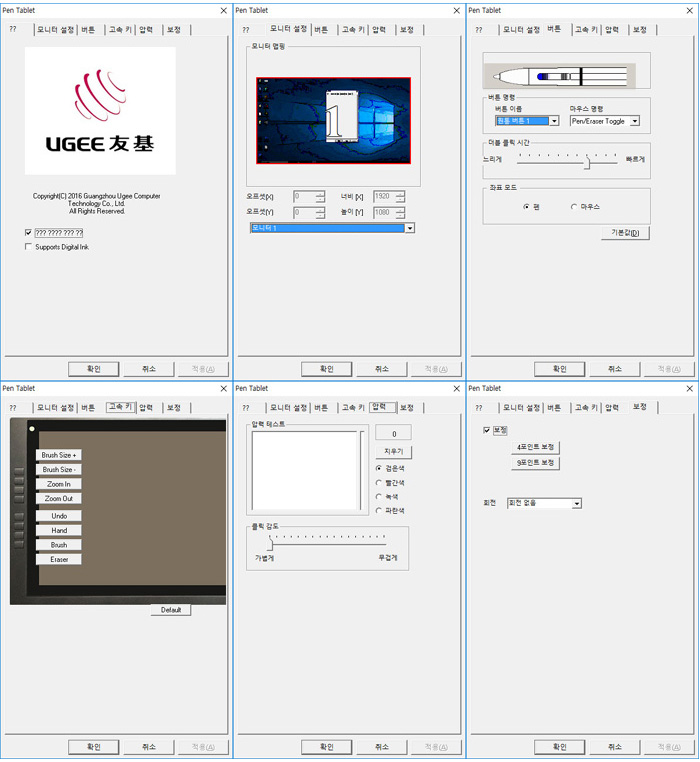Click the 지우기 clear button
Image resolution: width=700 pixels, height=762 pixels.
(394, 452)
